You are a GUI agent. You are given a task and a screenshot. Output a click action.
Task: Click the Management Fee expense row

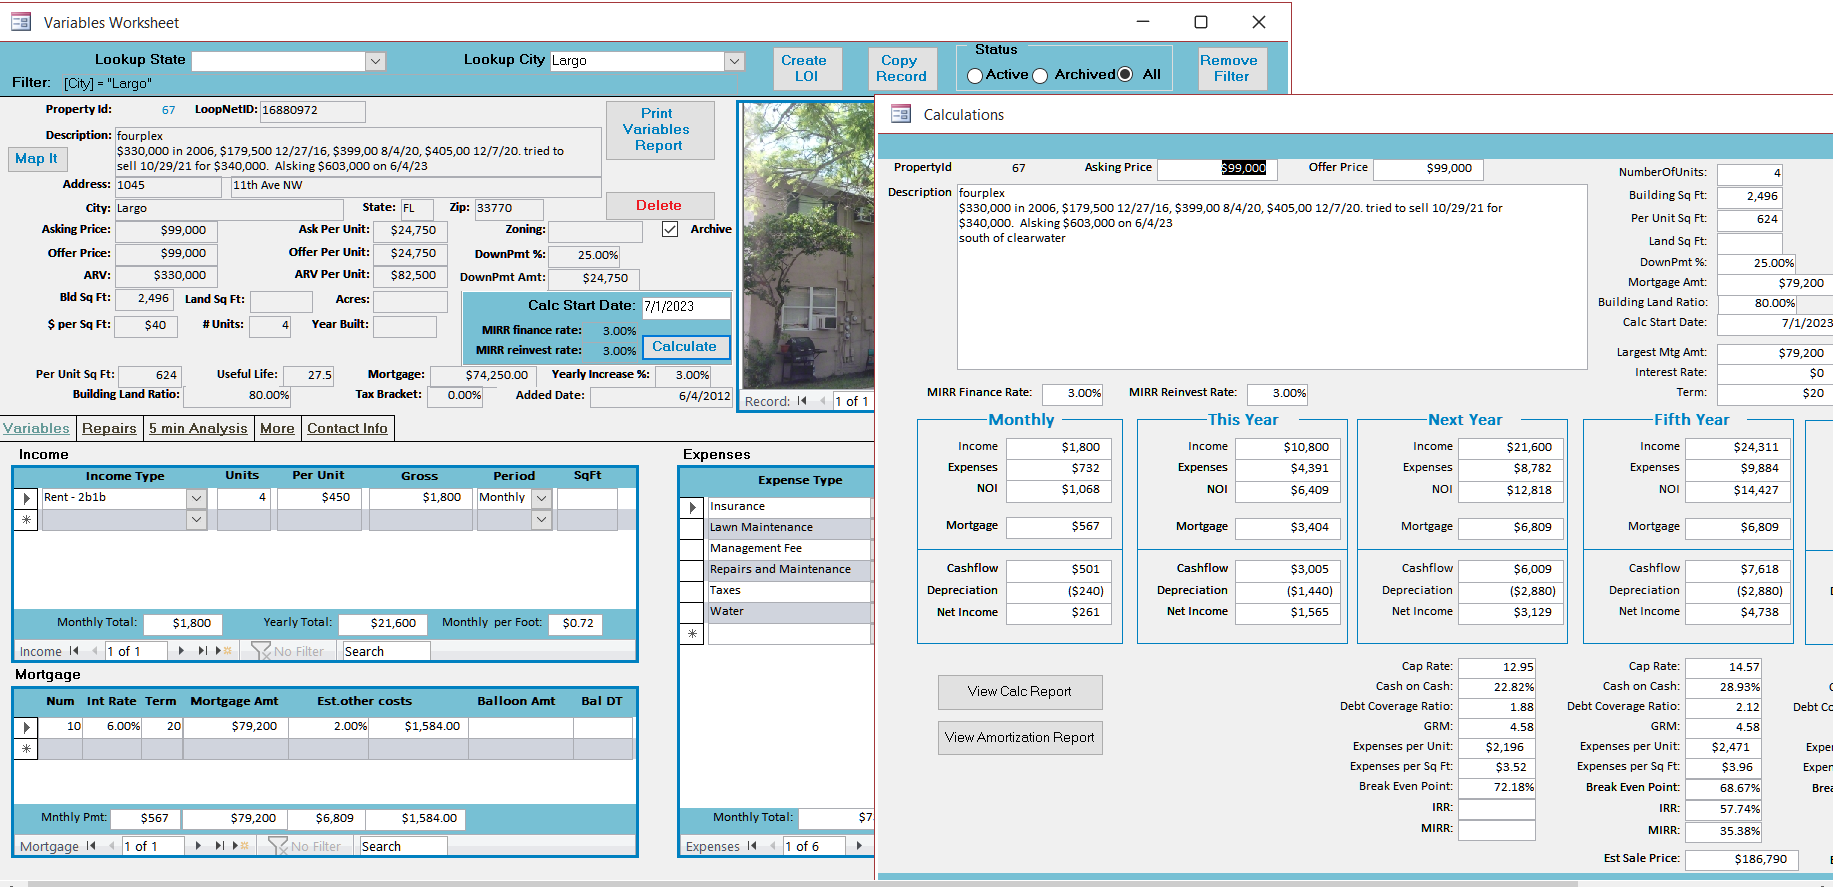click(789, 549)
